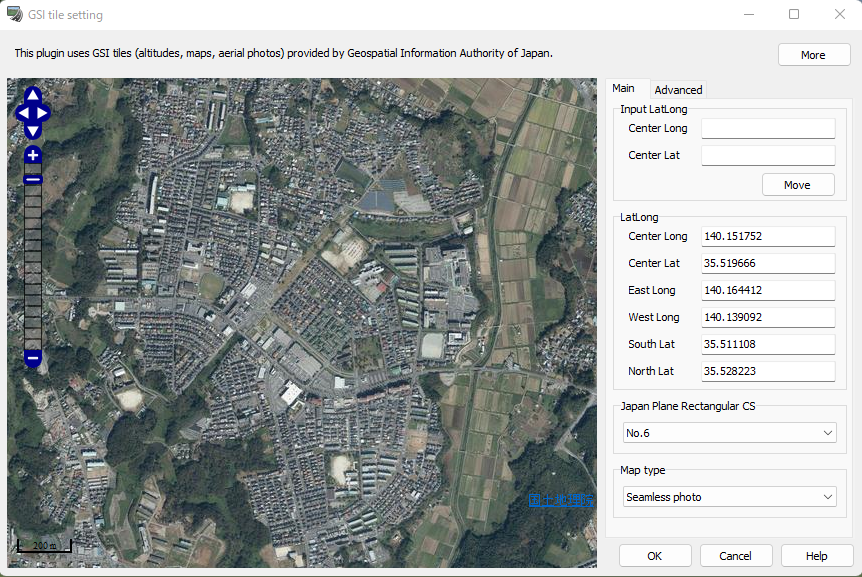This screenshot has width=862, height=577.
Task: Pan the map right with the arrow
Action: (44, 114)
